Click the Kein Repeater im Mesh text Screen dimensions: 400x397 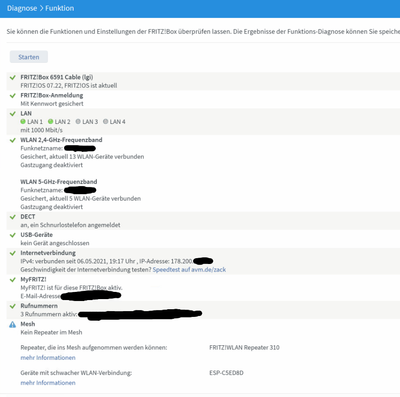coord(51,332)
